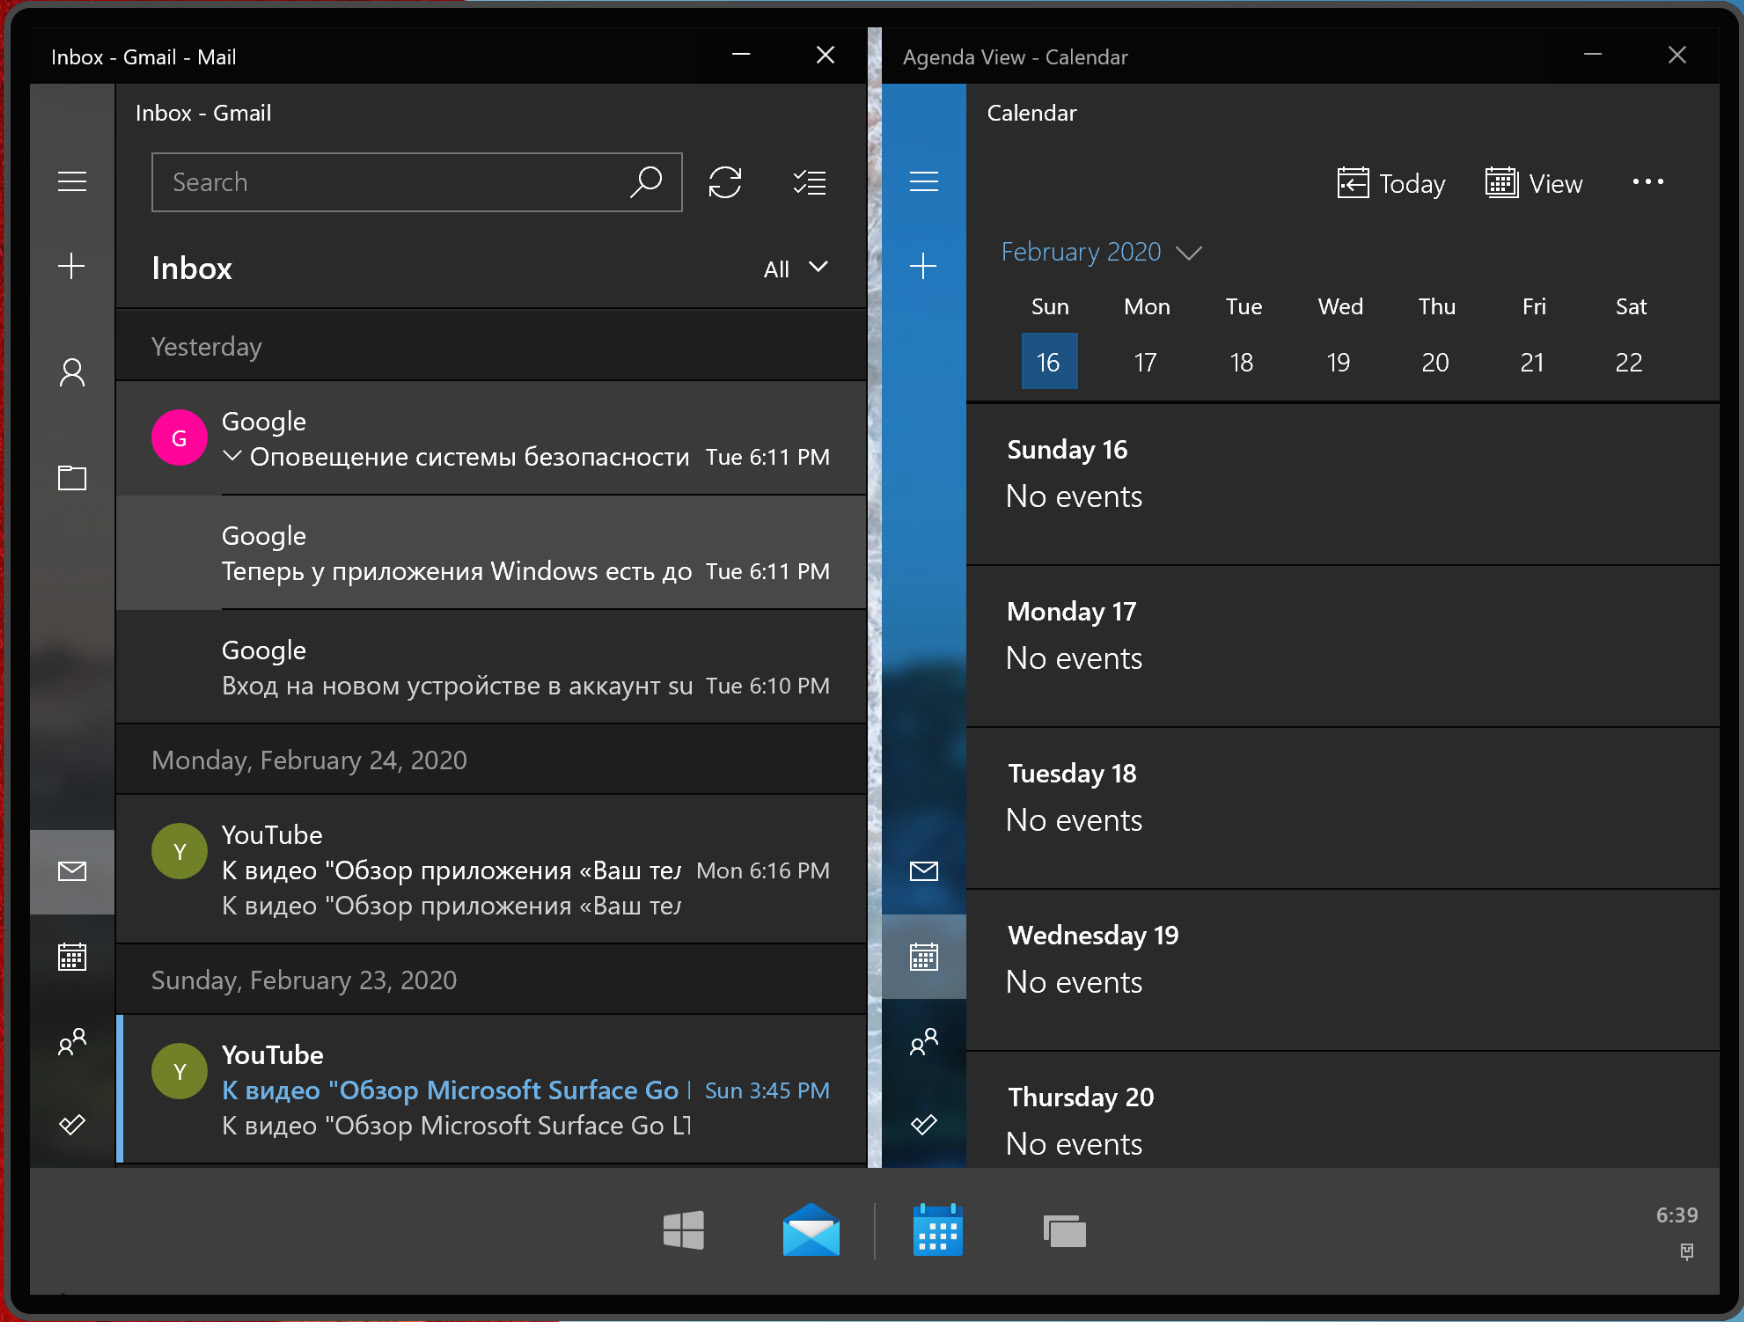1744x1322 pixels.
Task: Select date 22 in the week strip
Action: point(1629,361)
